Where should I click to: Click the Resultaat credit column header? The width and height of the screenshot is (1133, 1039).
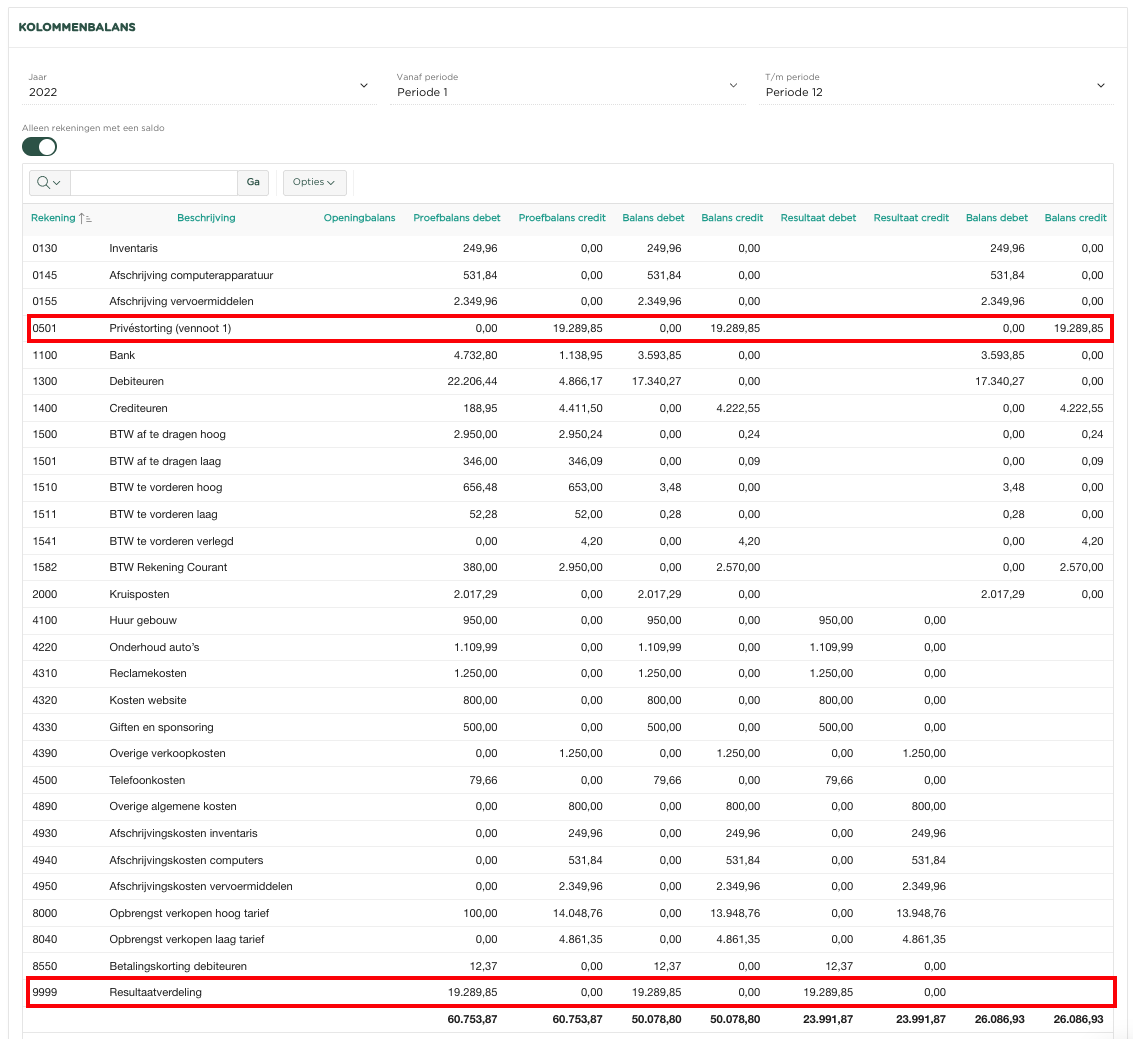click(x=911, y=218)
